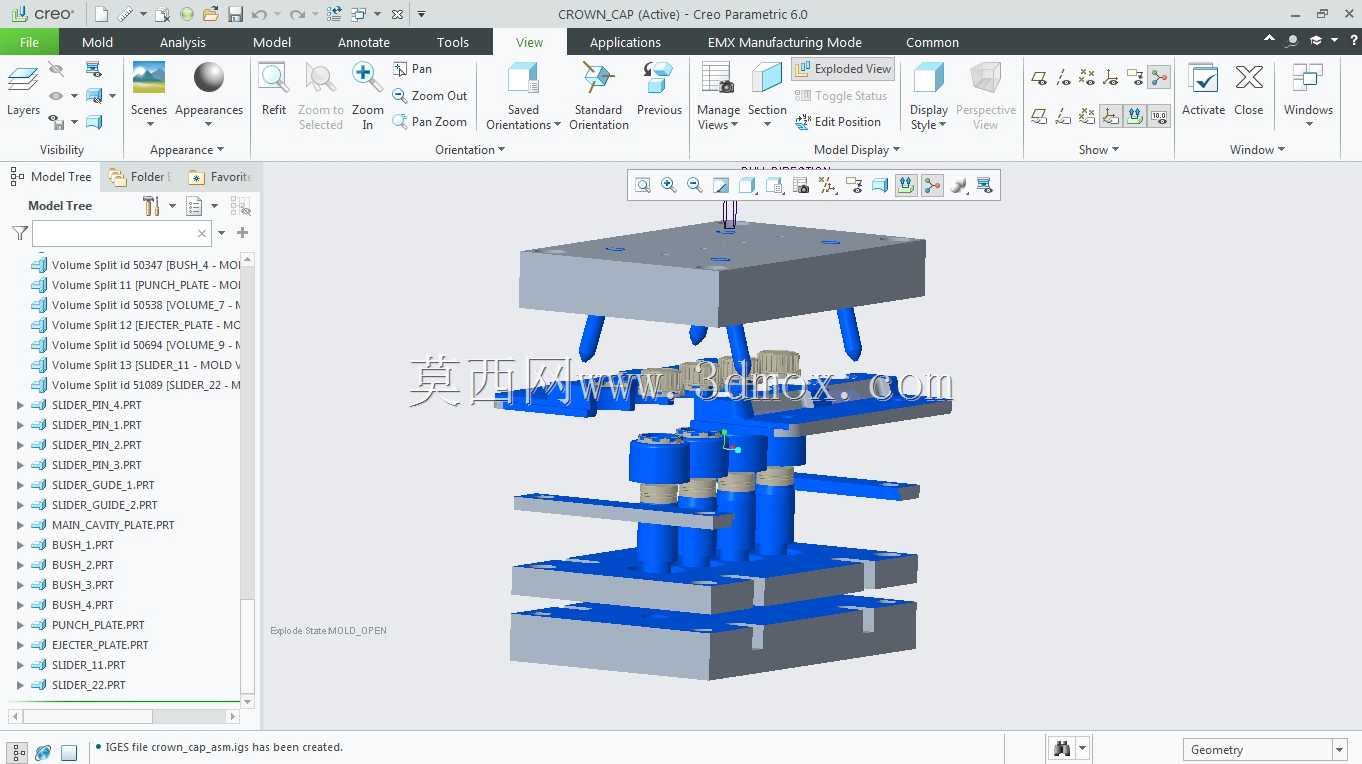Apply Standard Orientation to the model

[599, 96]
